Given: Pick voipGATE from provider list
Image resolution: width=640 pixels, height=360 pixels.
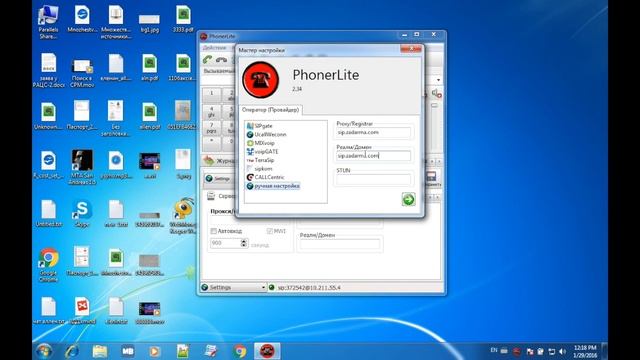Looking at the screenshot, I should click(x=262, y=151).
